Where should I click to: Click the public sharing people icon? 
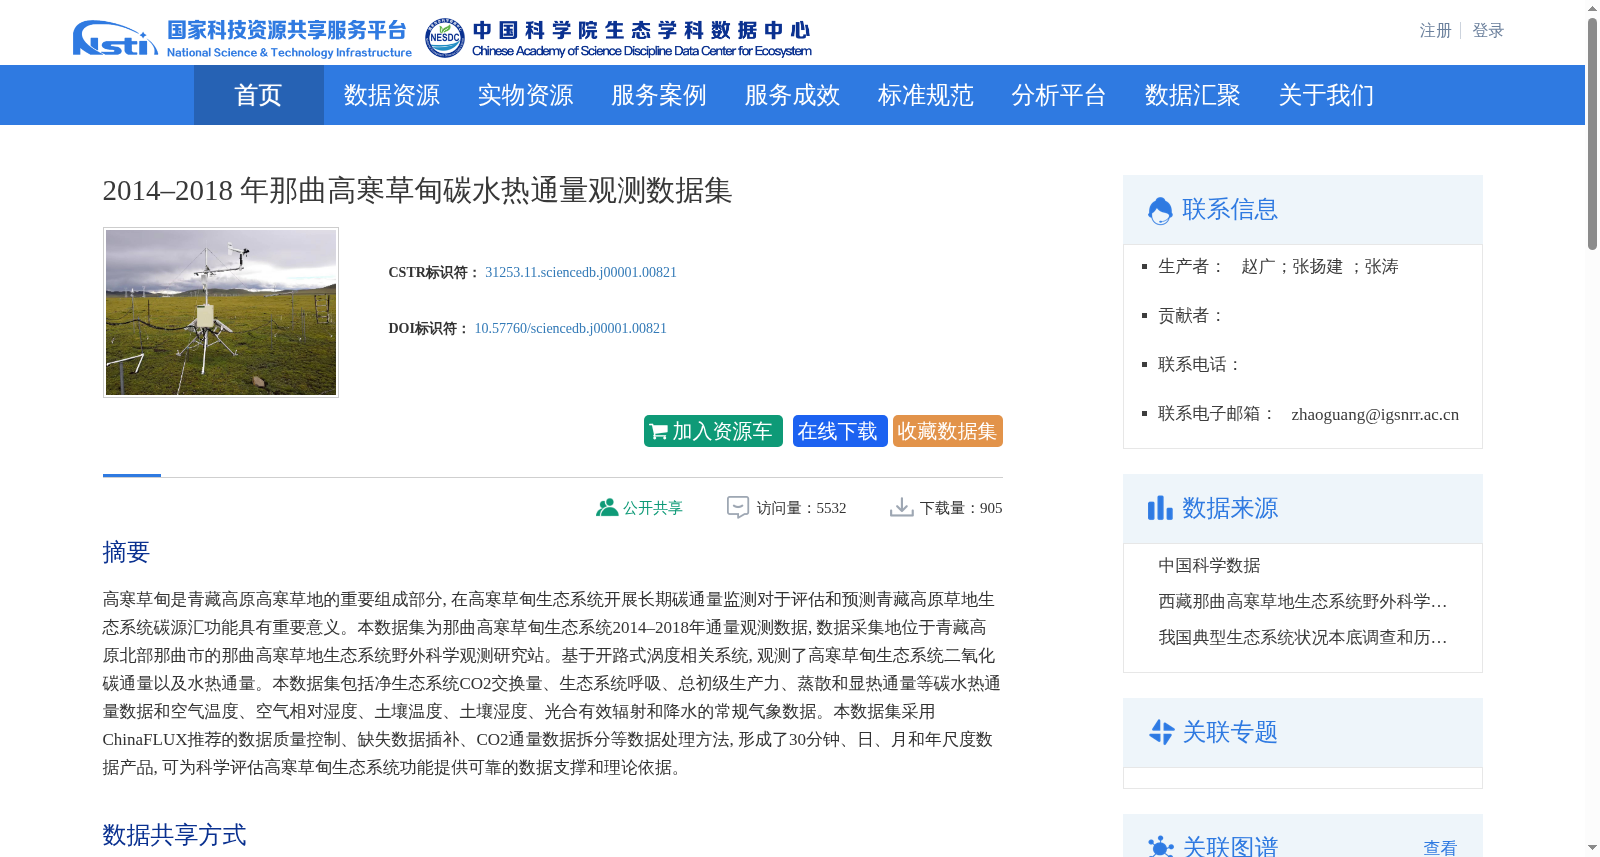pyautogui.click(x=607, y=507)
